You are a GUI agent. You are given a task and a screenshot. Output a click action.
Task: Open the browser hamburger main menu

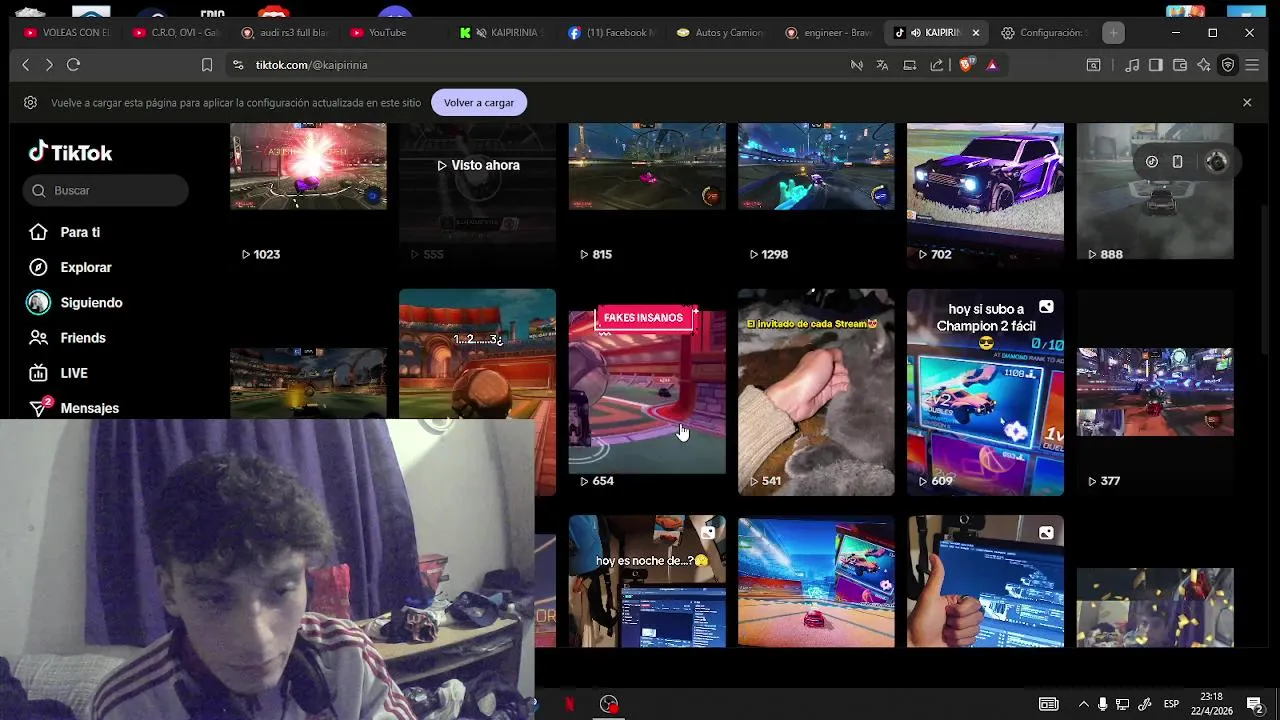click(1252, 65)
